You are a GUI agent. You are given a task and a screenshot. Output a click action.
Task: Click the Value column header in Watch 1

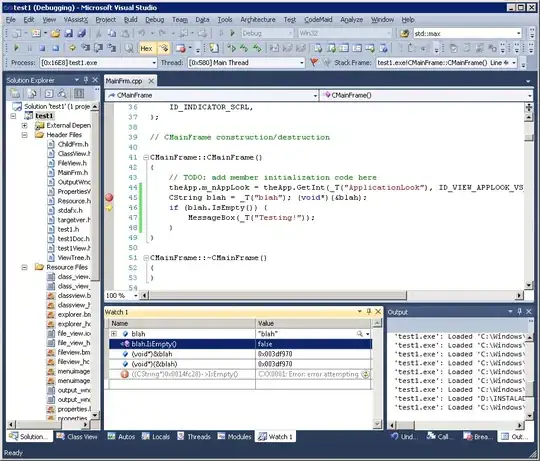[x=313, y=323]
